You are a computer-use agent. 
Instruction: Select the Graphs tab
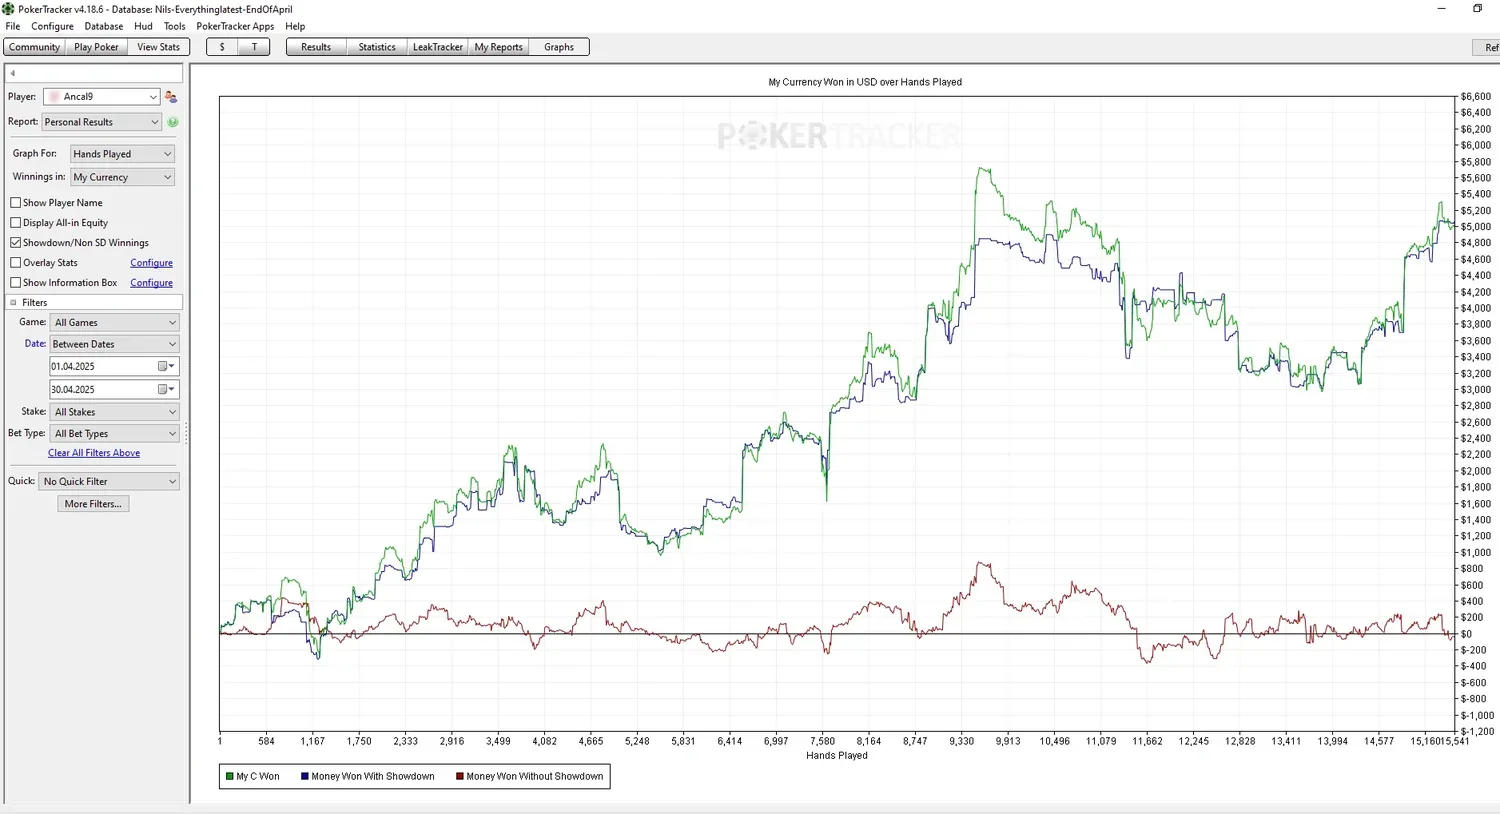point(559,47)
